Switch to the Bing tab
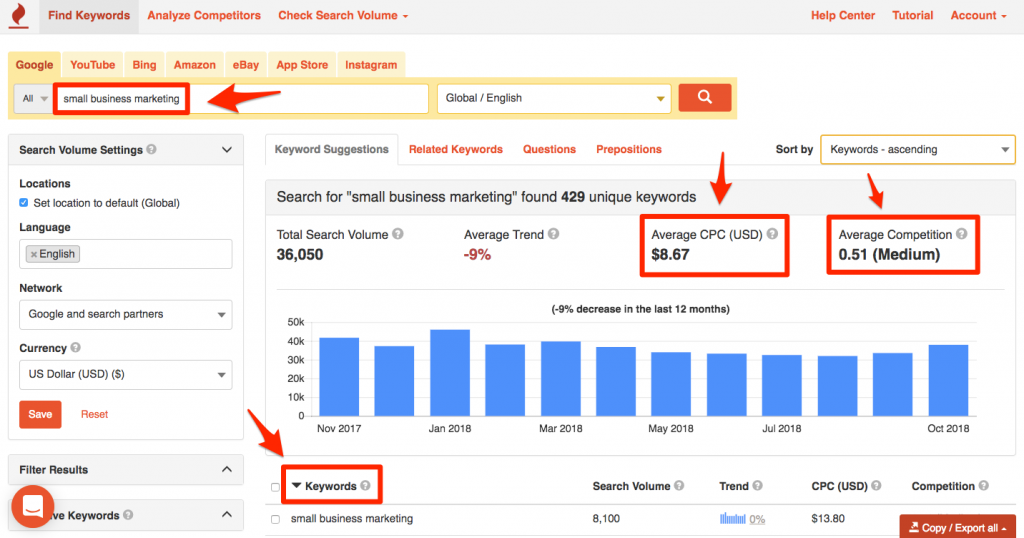The image size is (1024, 538). 144,65
